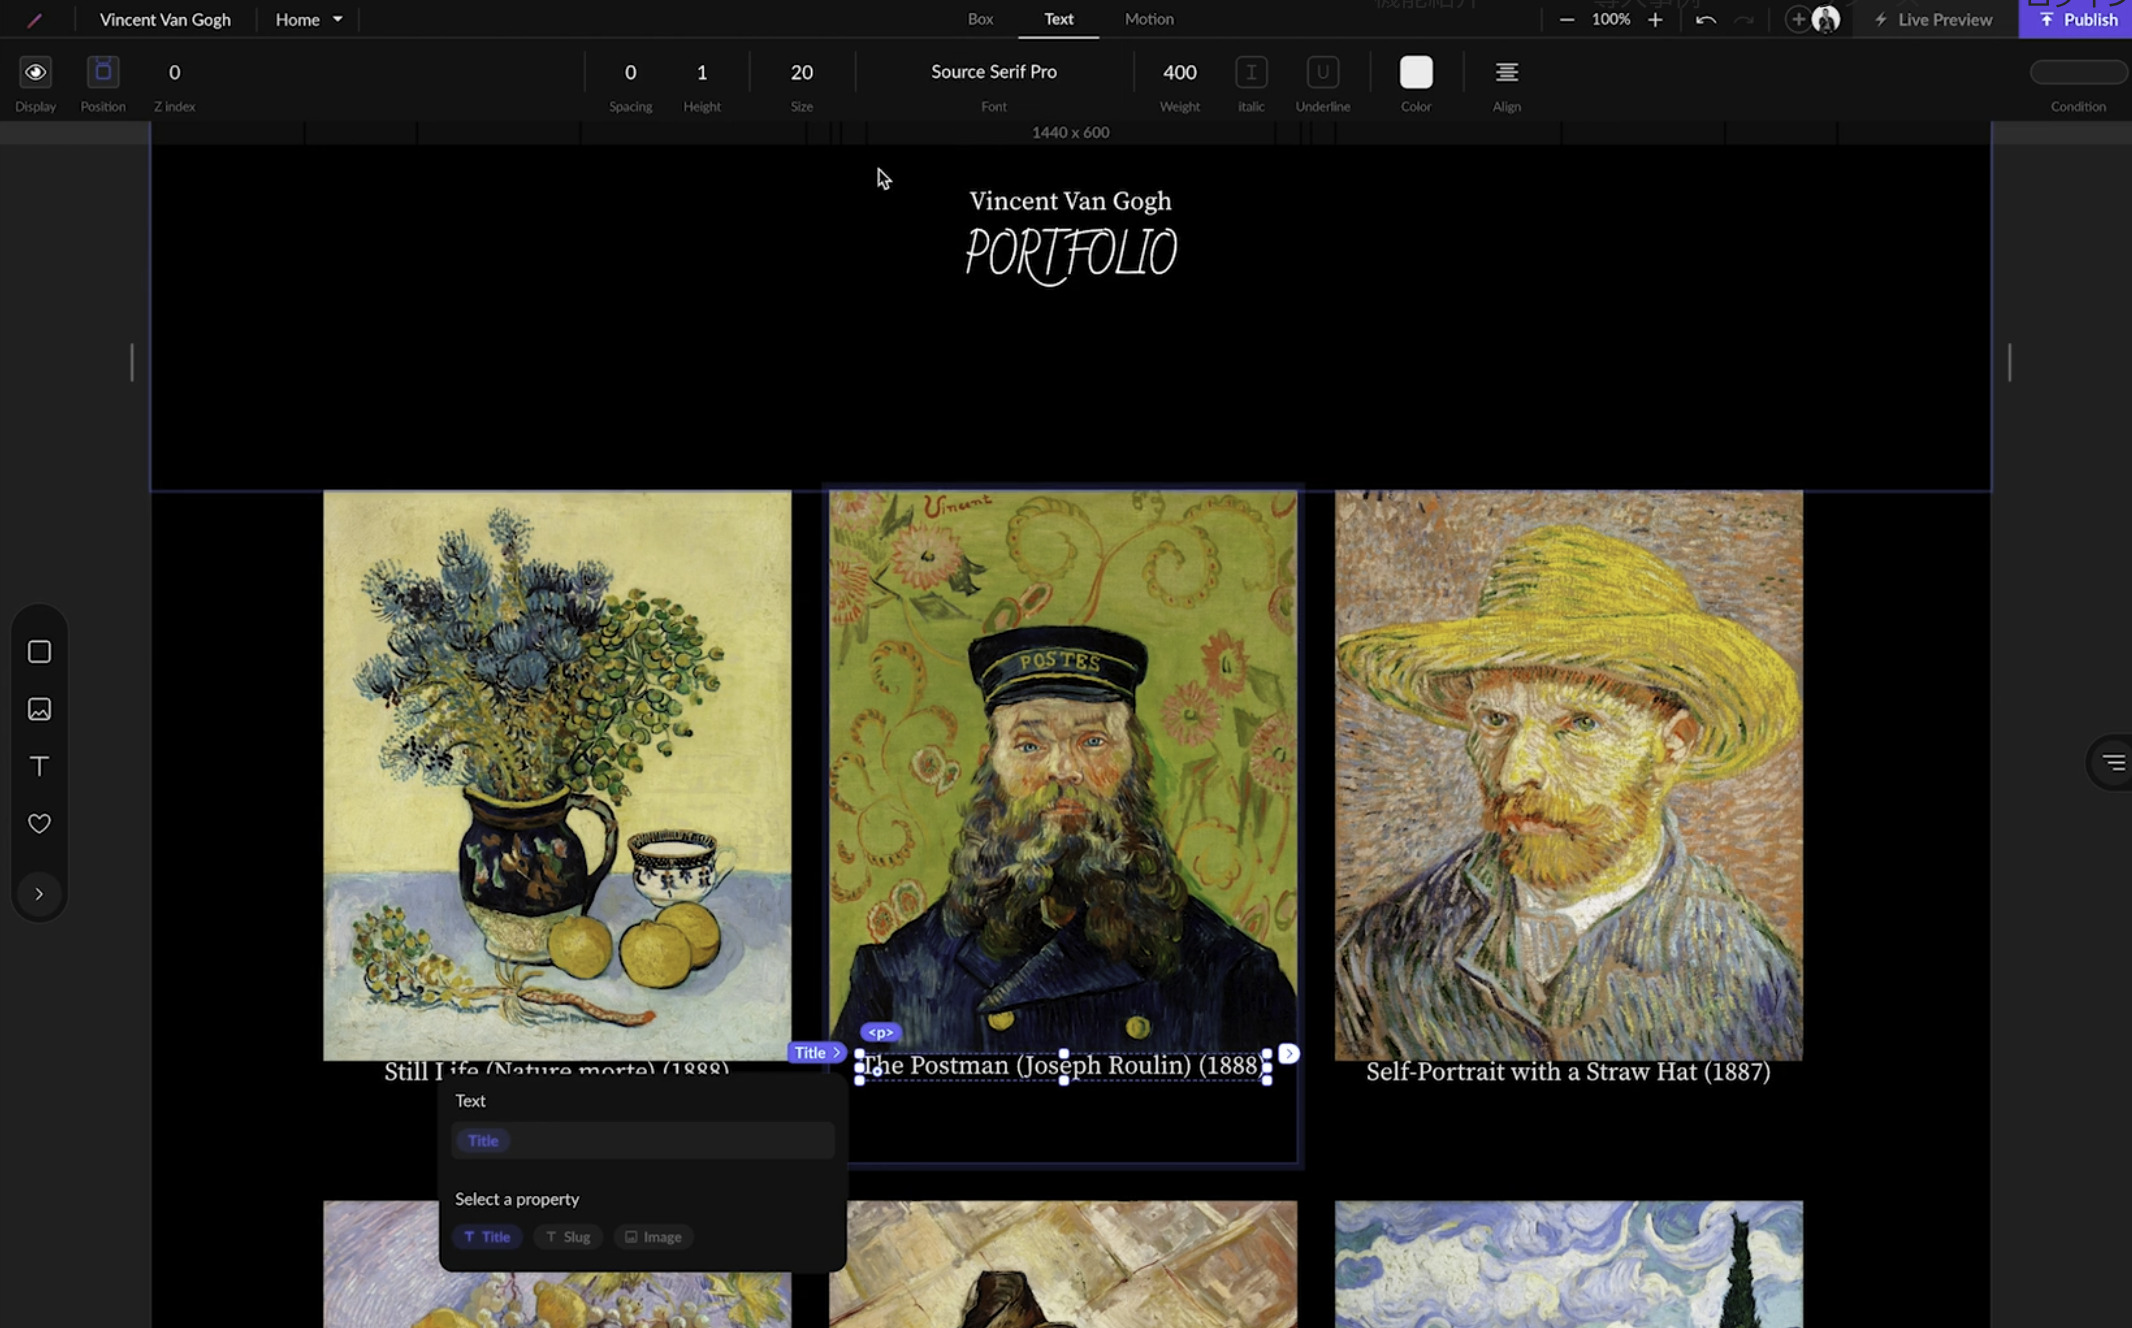Edit the line Height value
Viewport: 2132px width, 1328px height.
702,72
